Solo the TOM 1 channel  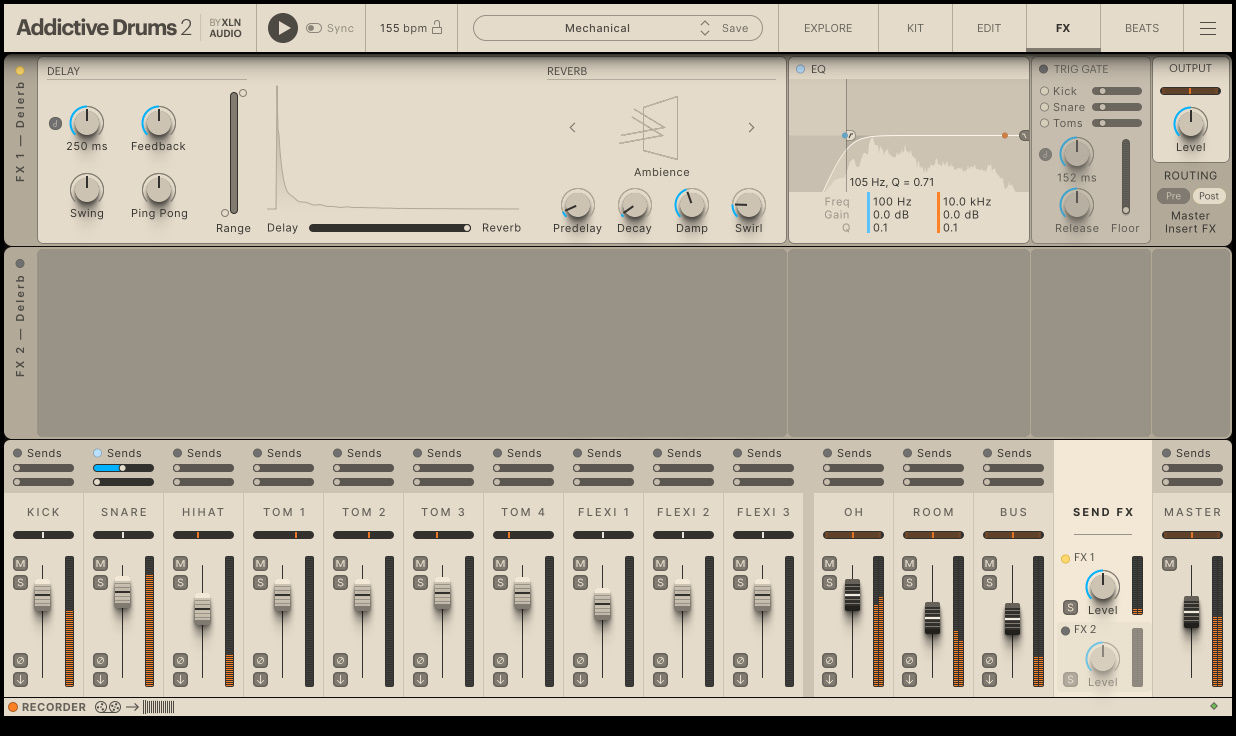tap(260, 582)
